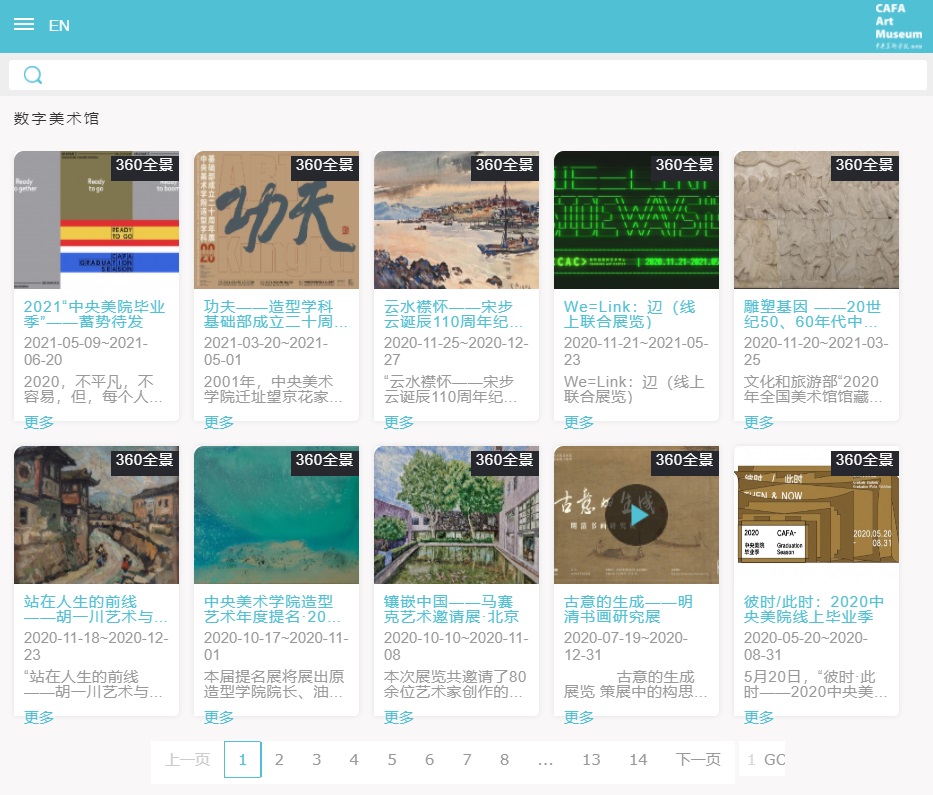Open the 站在人生的前线 painting thumbnail
933x795 pixels.
point(96,515)
